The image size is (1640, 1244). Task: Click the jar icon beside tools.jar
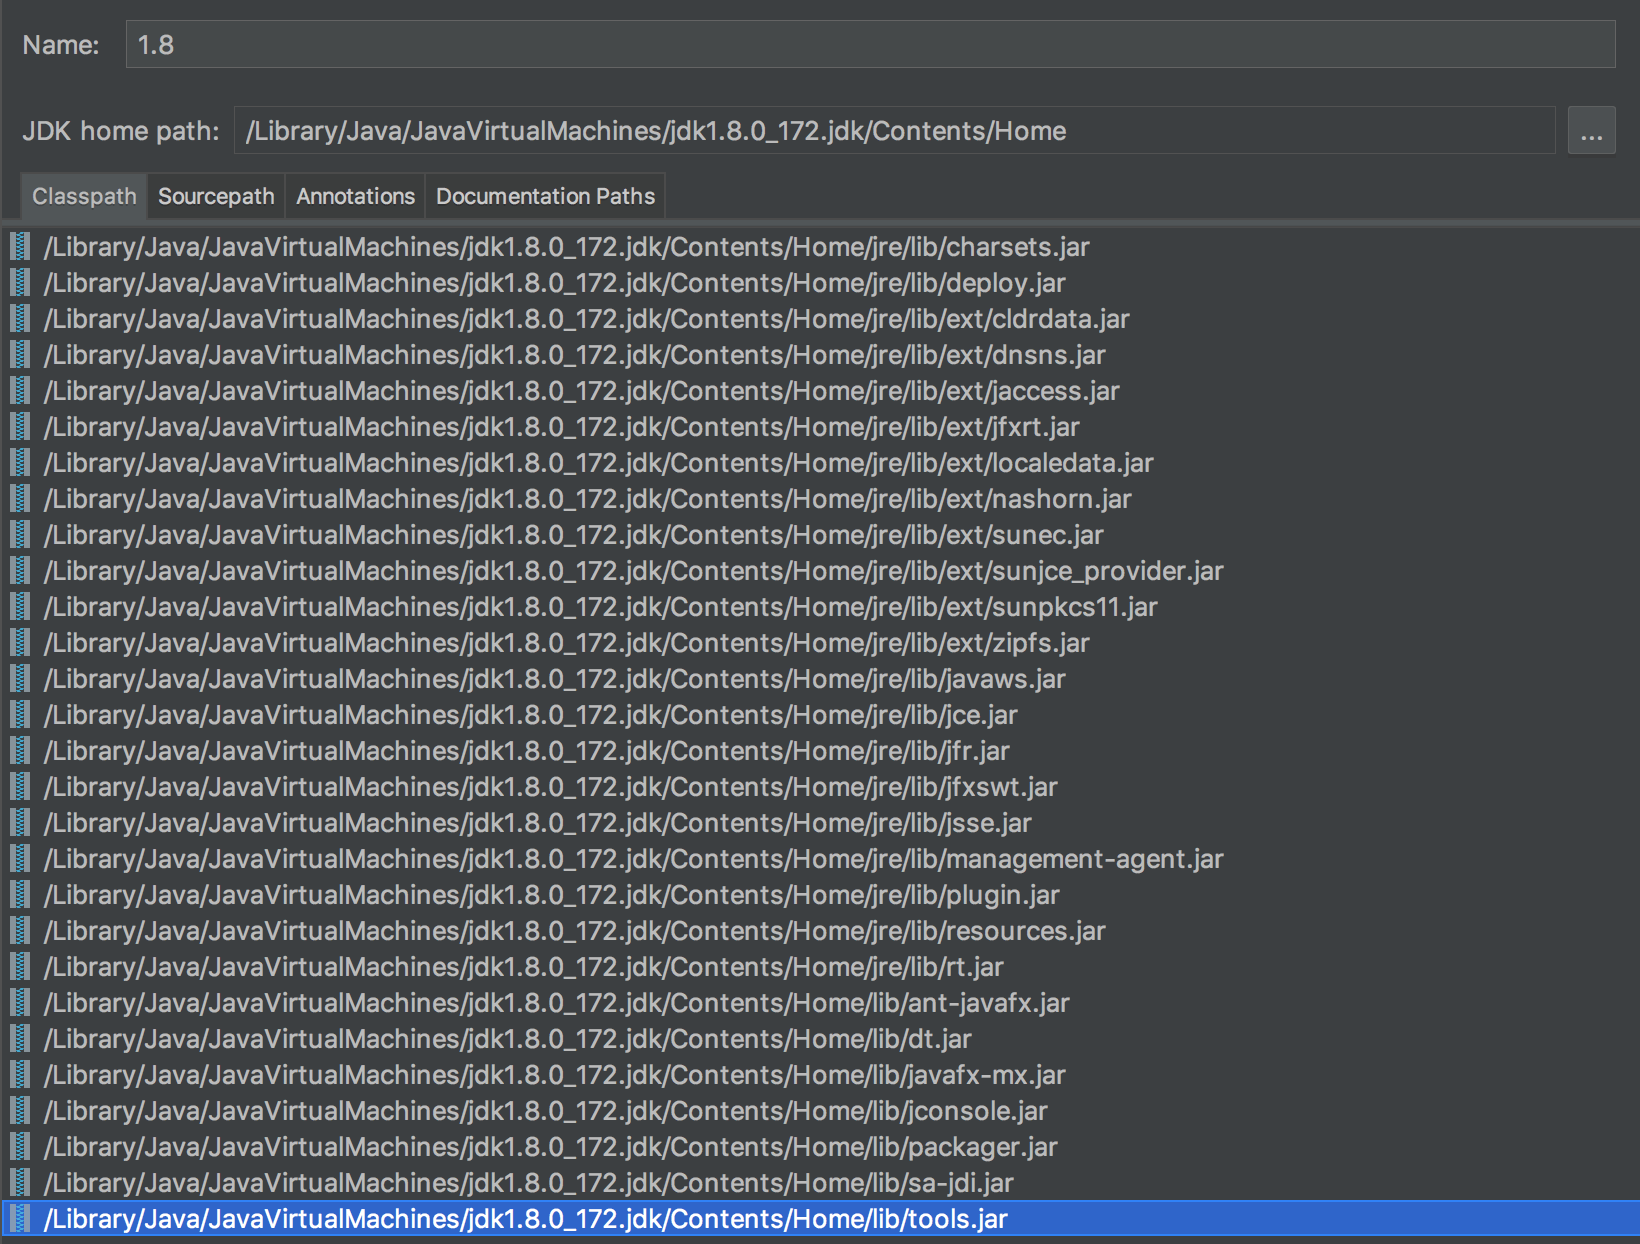[20, 1218]
